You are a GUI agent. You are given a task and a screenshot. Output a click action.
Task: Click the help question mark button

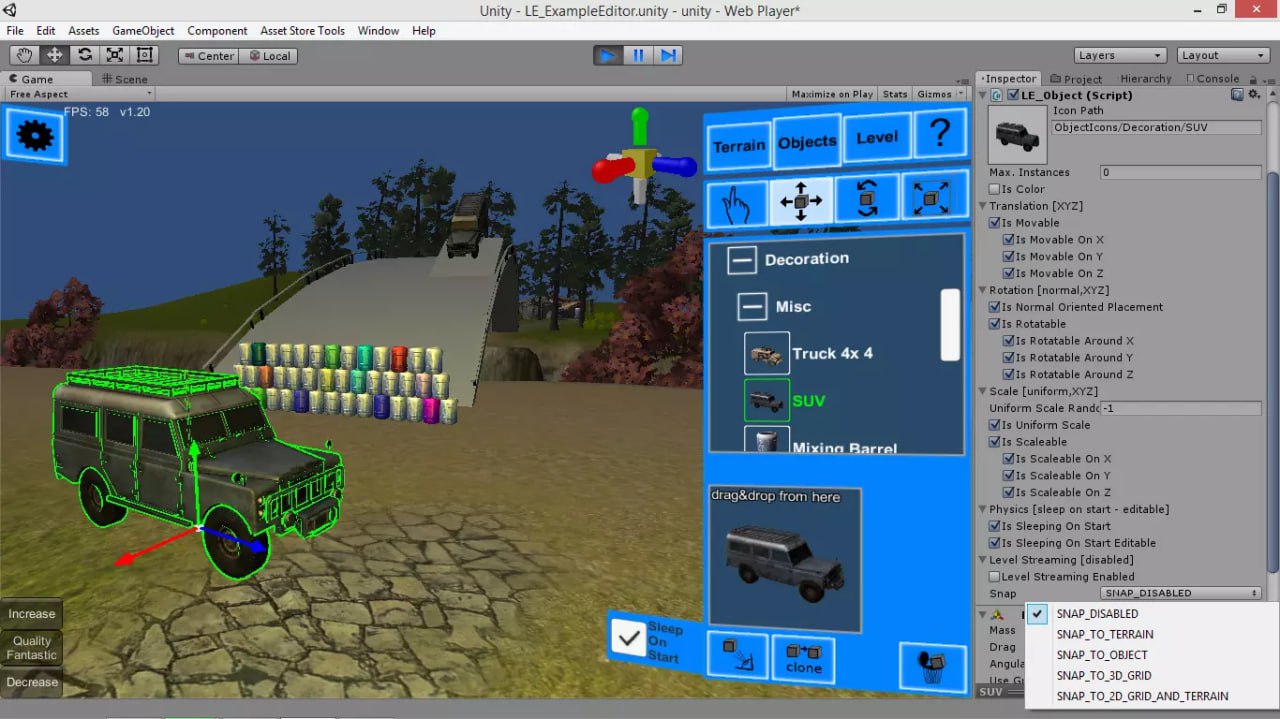939,132
